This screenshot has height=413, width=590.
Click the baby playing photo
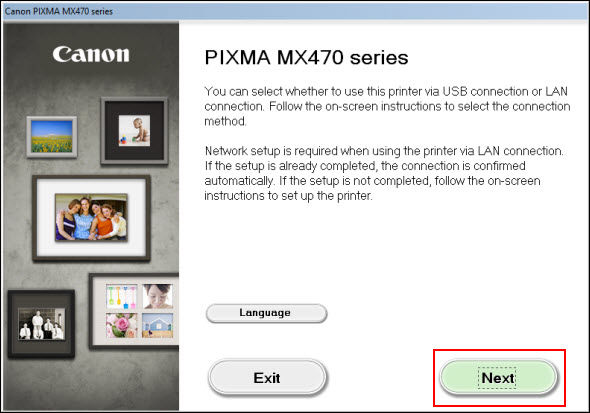pyautogui.click(x=134, y=131)
